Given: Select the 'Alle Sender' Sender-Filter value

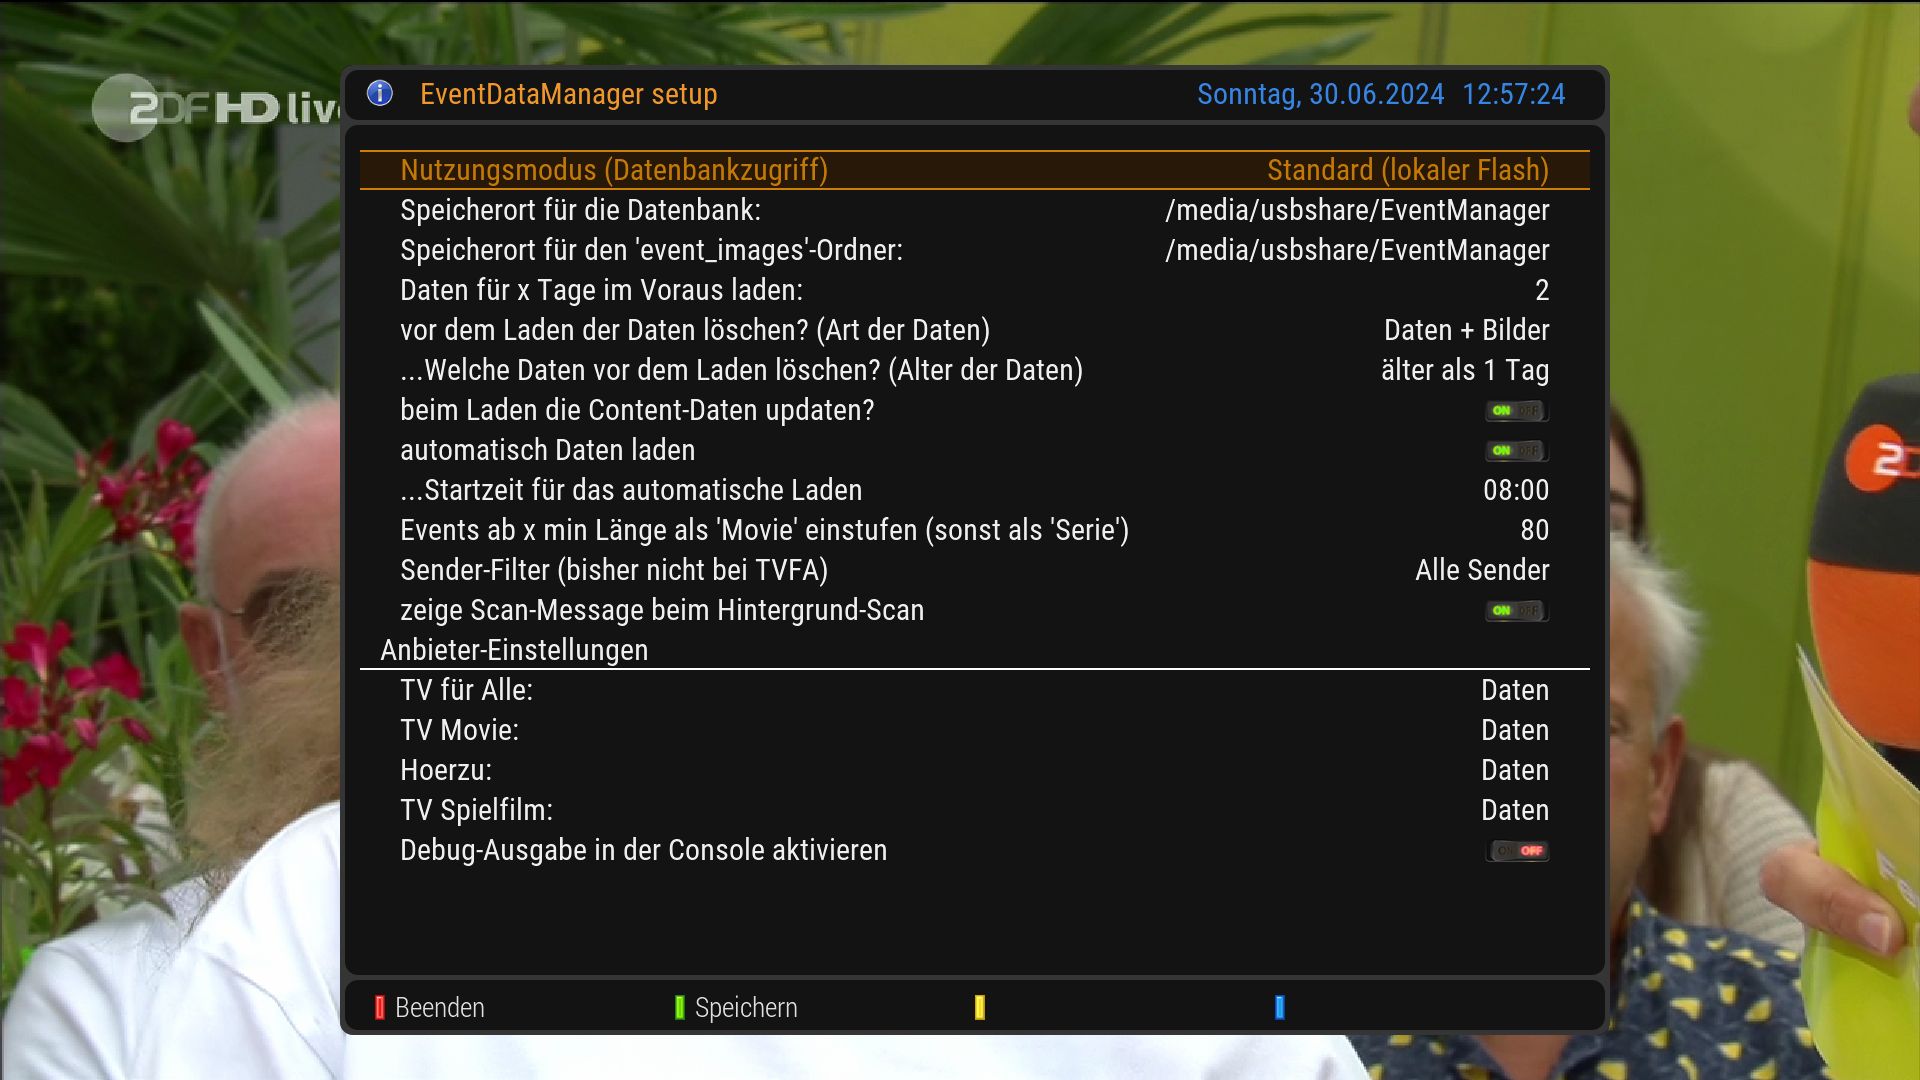Looking at the screenshot, I should click(1481, 570).
